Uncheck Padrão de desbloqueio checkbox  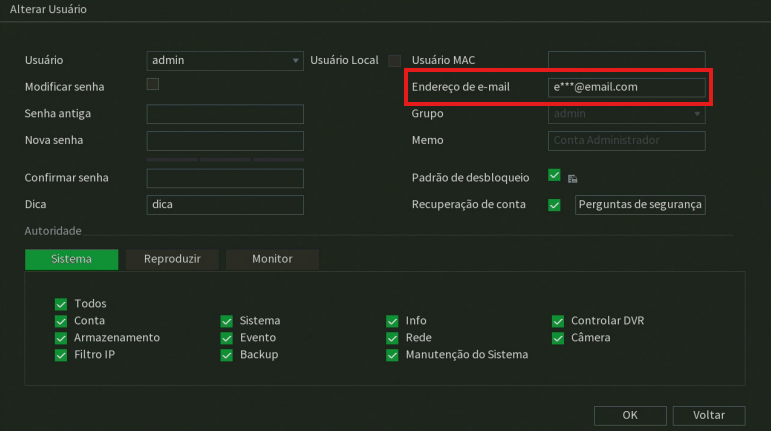click(x=554, y=175)
